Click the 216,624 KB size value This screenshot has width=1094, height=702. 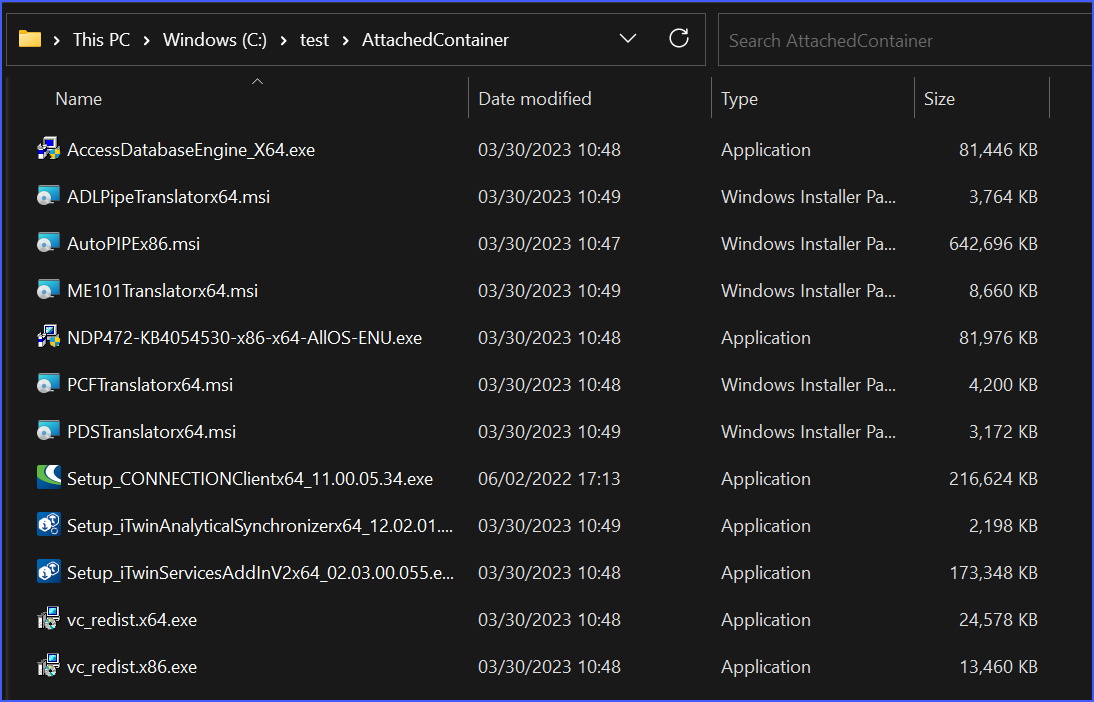[993, 479]
